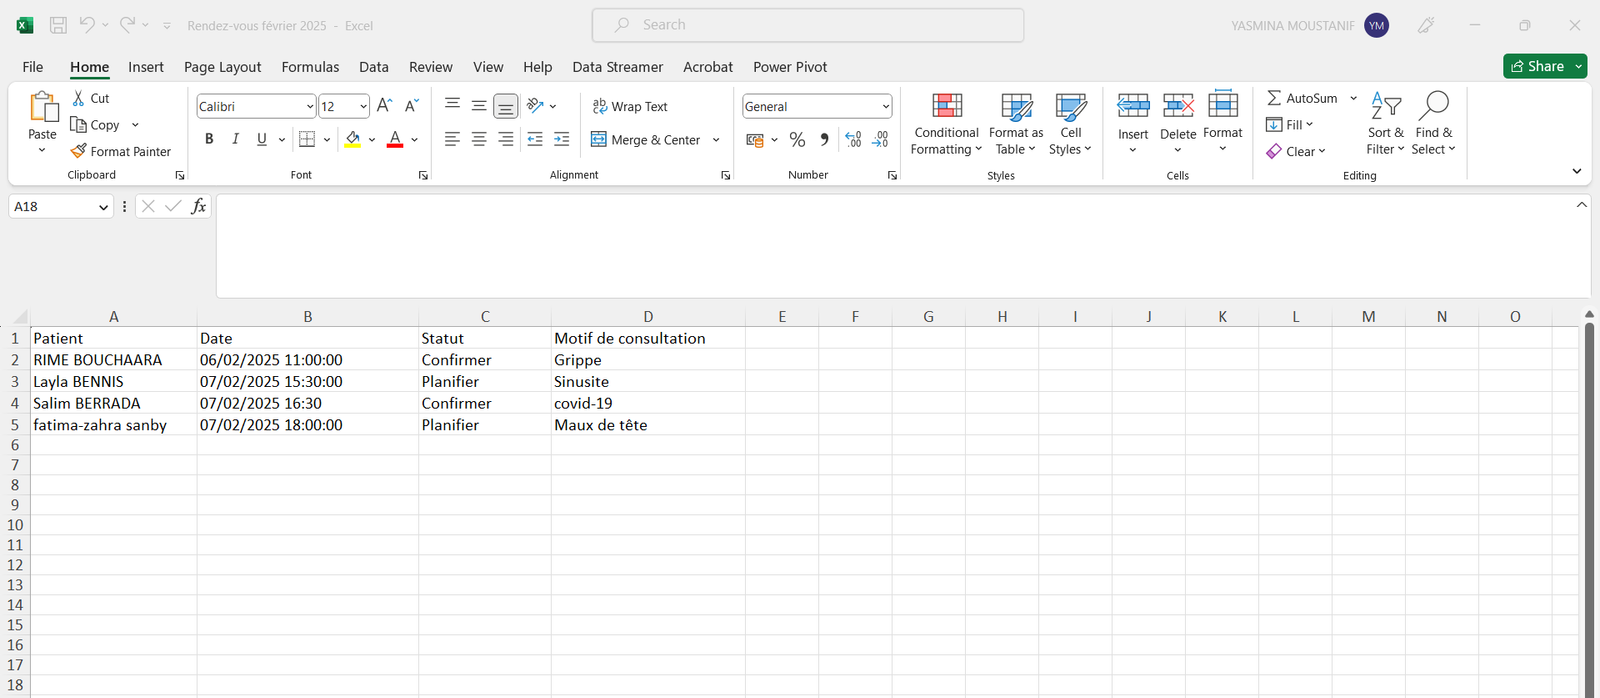
Task: Click the Conditional Formatting icon
Action: pyautogui.click(x=946, y=107)
